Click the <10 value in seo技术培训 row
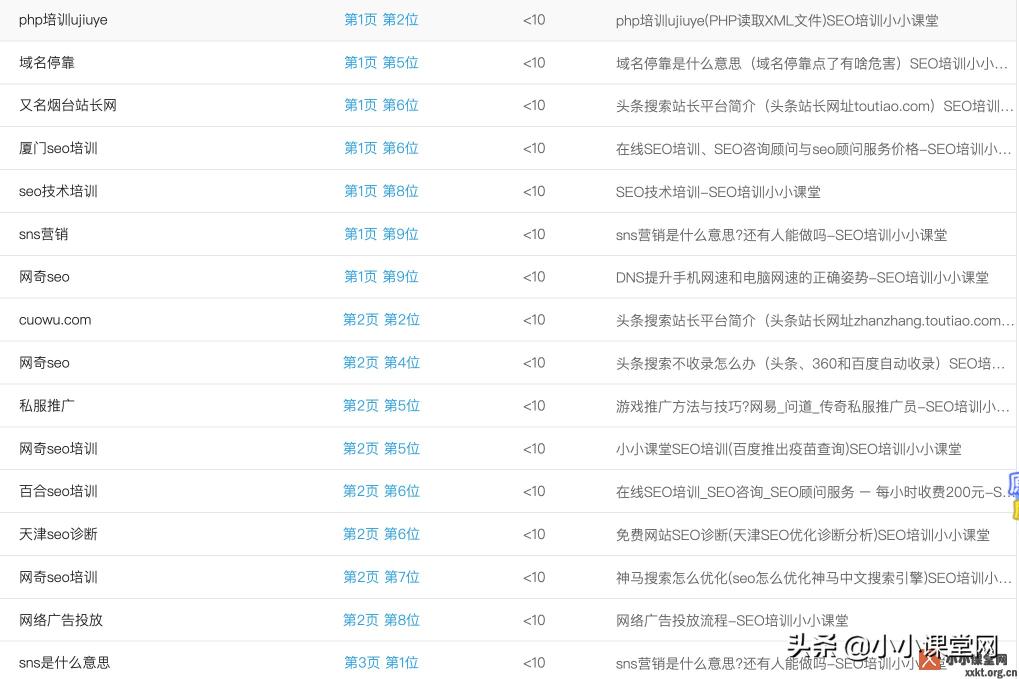Image resolution: width=1019 pixels, height=679 pixels. pyautogui.click(x=534, y=191)
